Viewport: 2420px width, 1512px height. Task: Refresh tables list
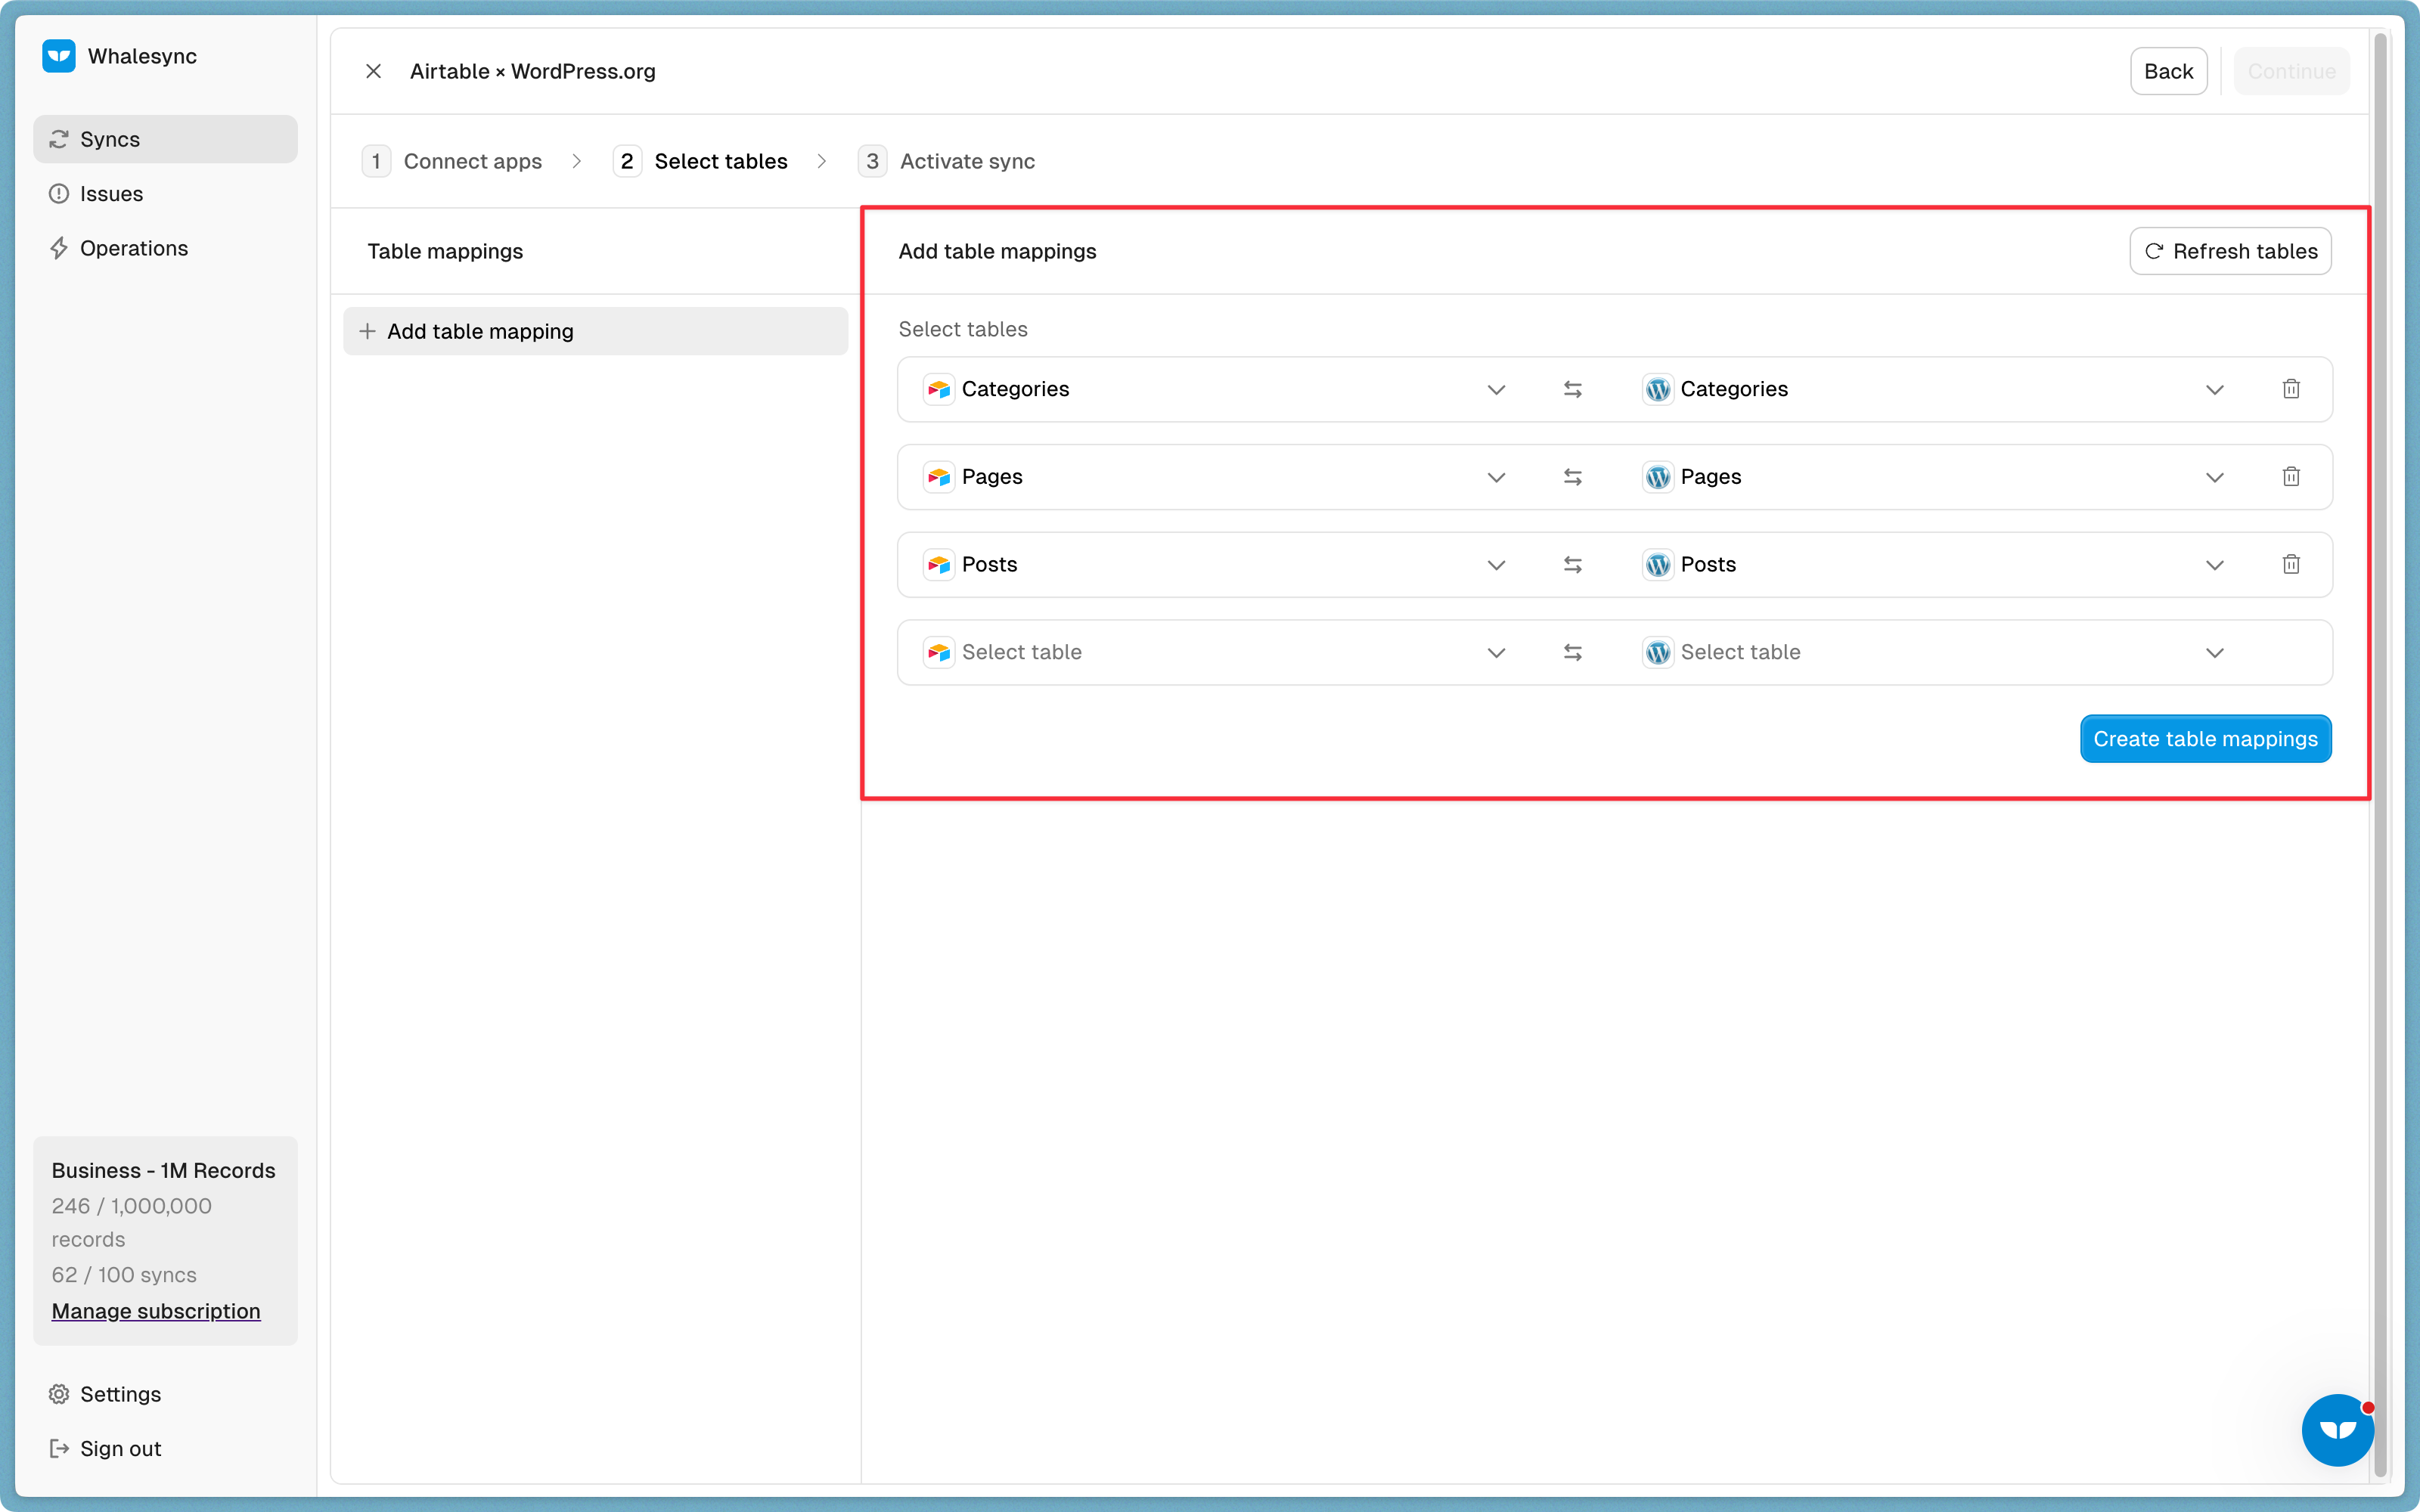(x=2230, y=251)
